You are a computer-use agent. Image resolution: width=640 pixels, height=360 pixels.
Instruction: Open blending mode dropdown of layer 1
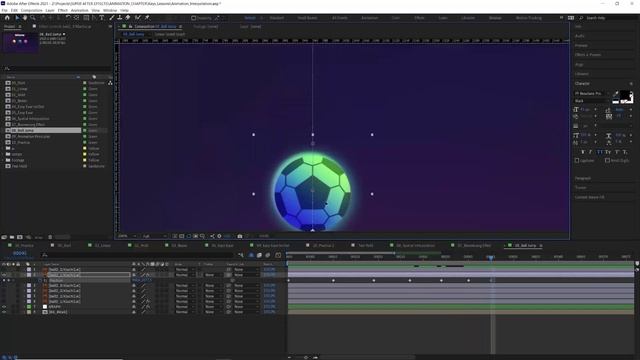[184, 269]
